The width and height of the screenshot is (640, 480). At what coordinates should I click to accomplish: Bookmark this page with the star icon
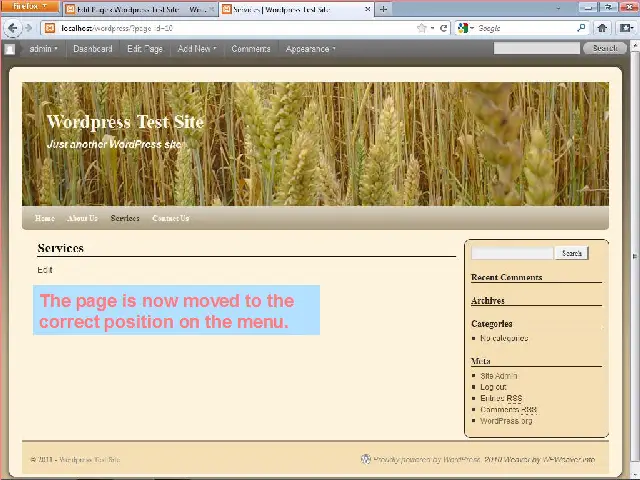pos(422,28)
